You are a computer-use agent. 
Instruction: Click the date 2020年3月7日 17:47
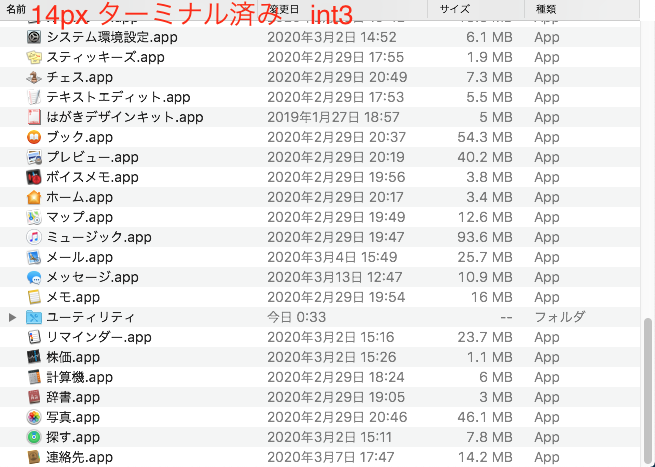(330, 457)
